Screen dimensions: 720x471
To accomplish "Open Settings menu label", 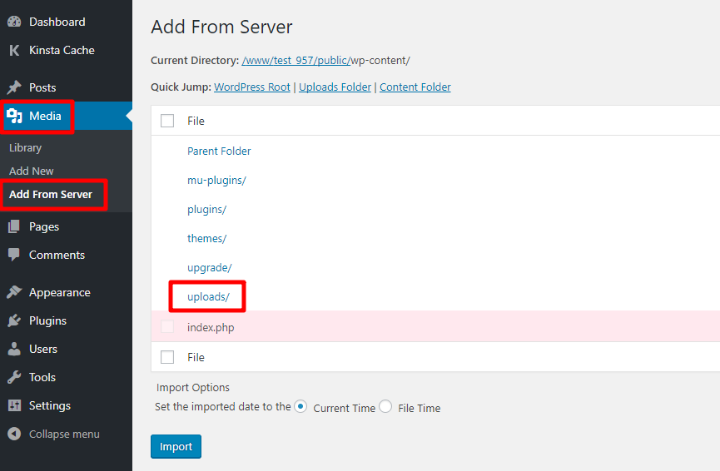I will tap(50, 406).
